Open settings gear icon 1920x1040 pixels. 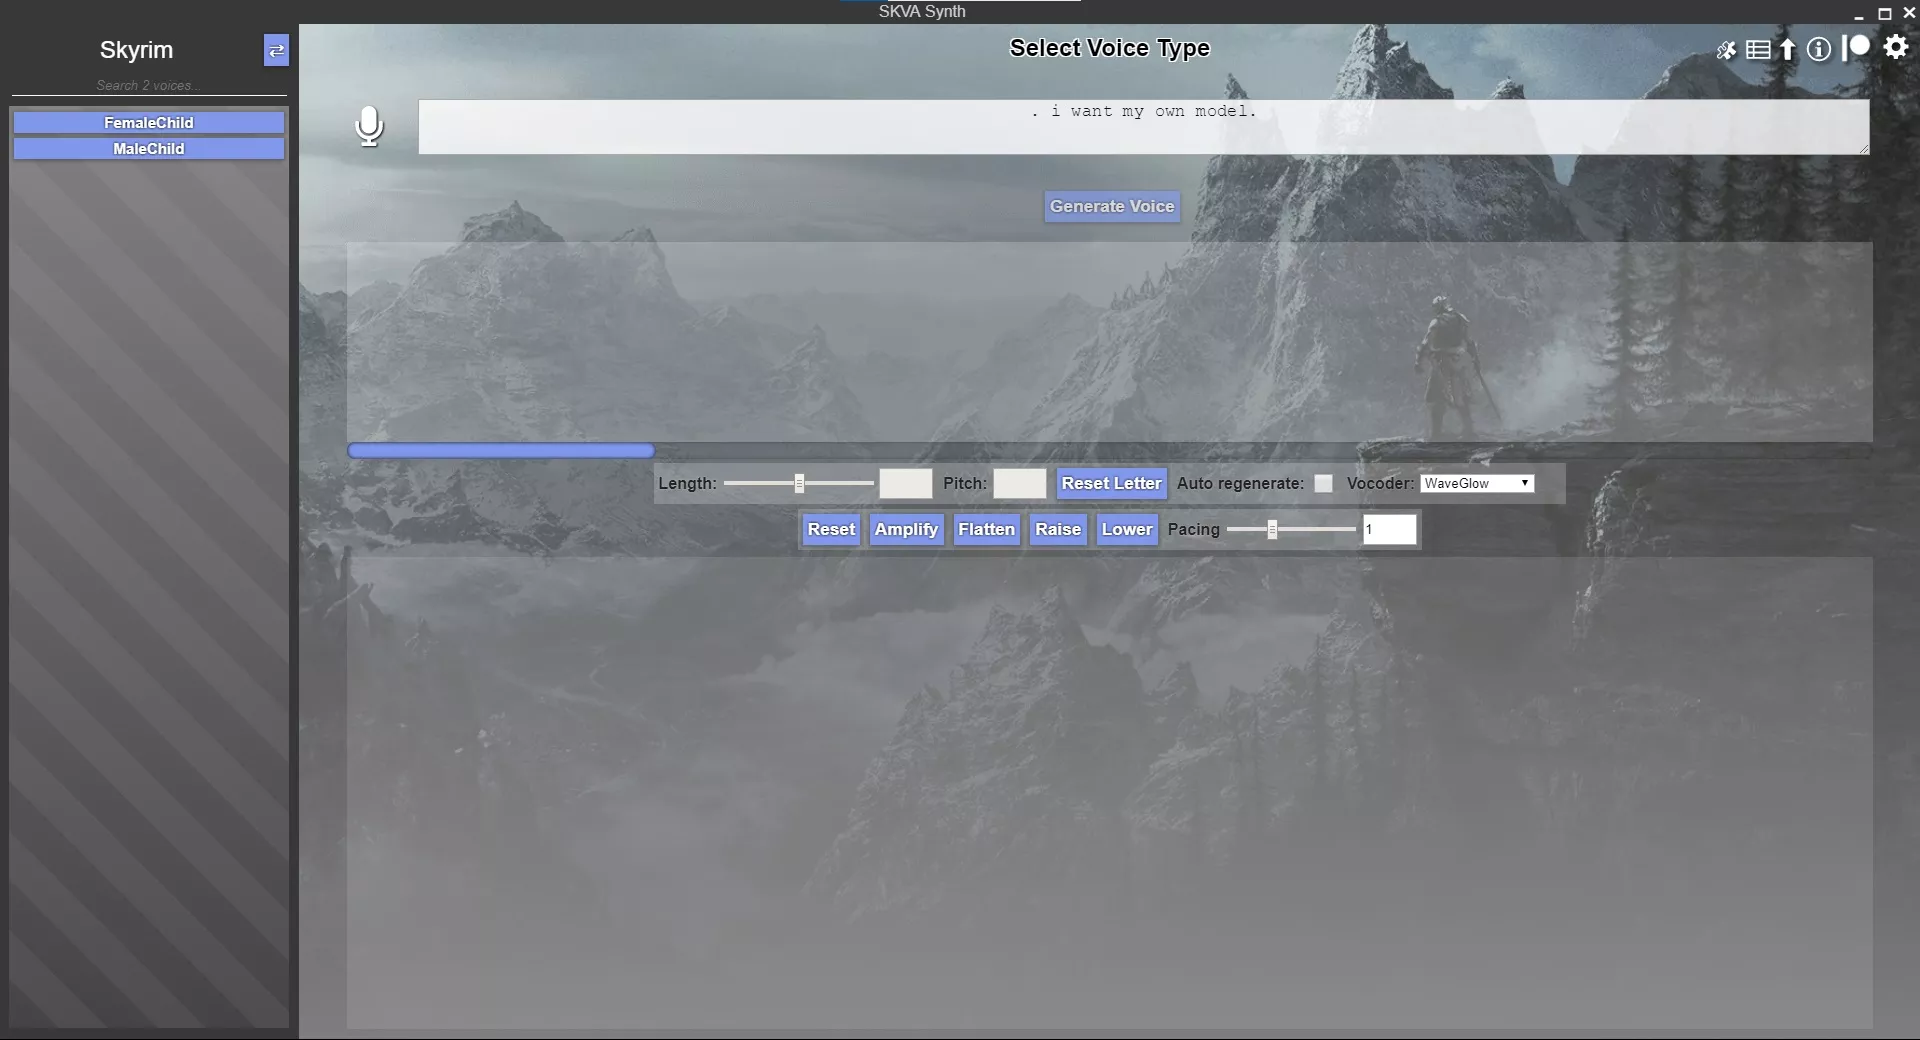coord(1896,47)
